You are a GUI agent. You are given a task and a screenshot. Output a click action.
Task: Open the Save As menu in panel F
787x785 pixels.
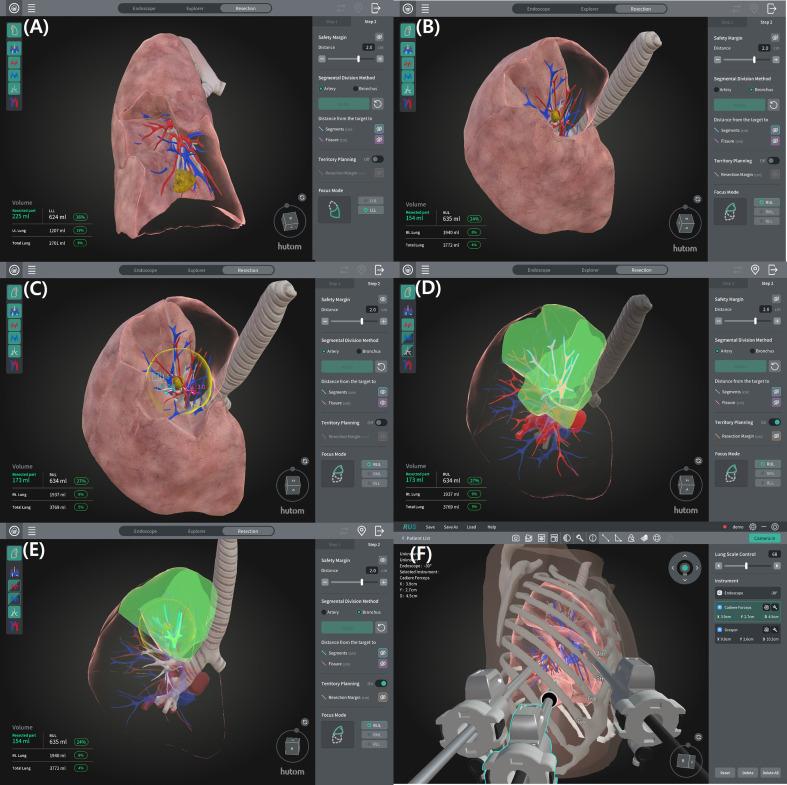tap(451, 527)
